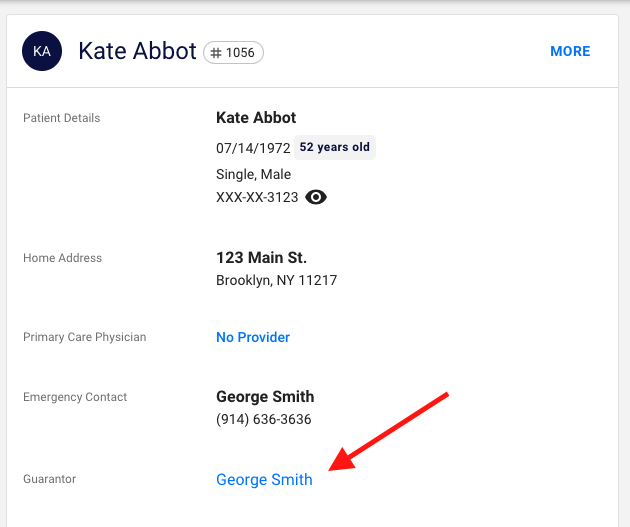Click the masked SSN XXX-XX-3123

(257, 197)
